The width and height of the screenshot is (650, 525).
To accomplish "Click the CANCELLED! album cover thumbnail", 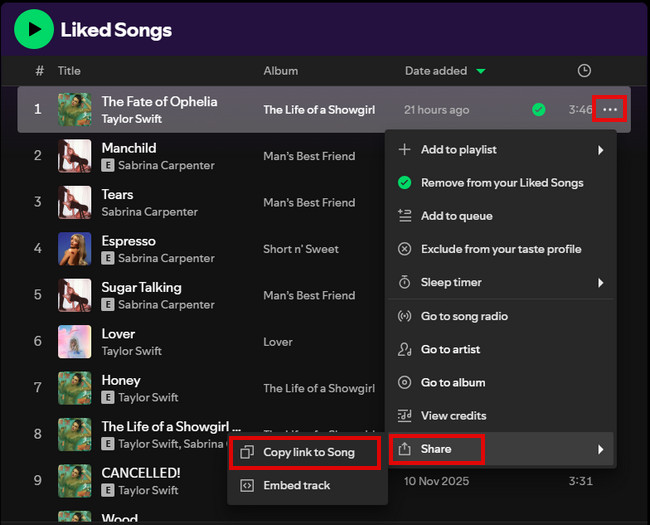I will [75, 481].
